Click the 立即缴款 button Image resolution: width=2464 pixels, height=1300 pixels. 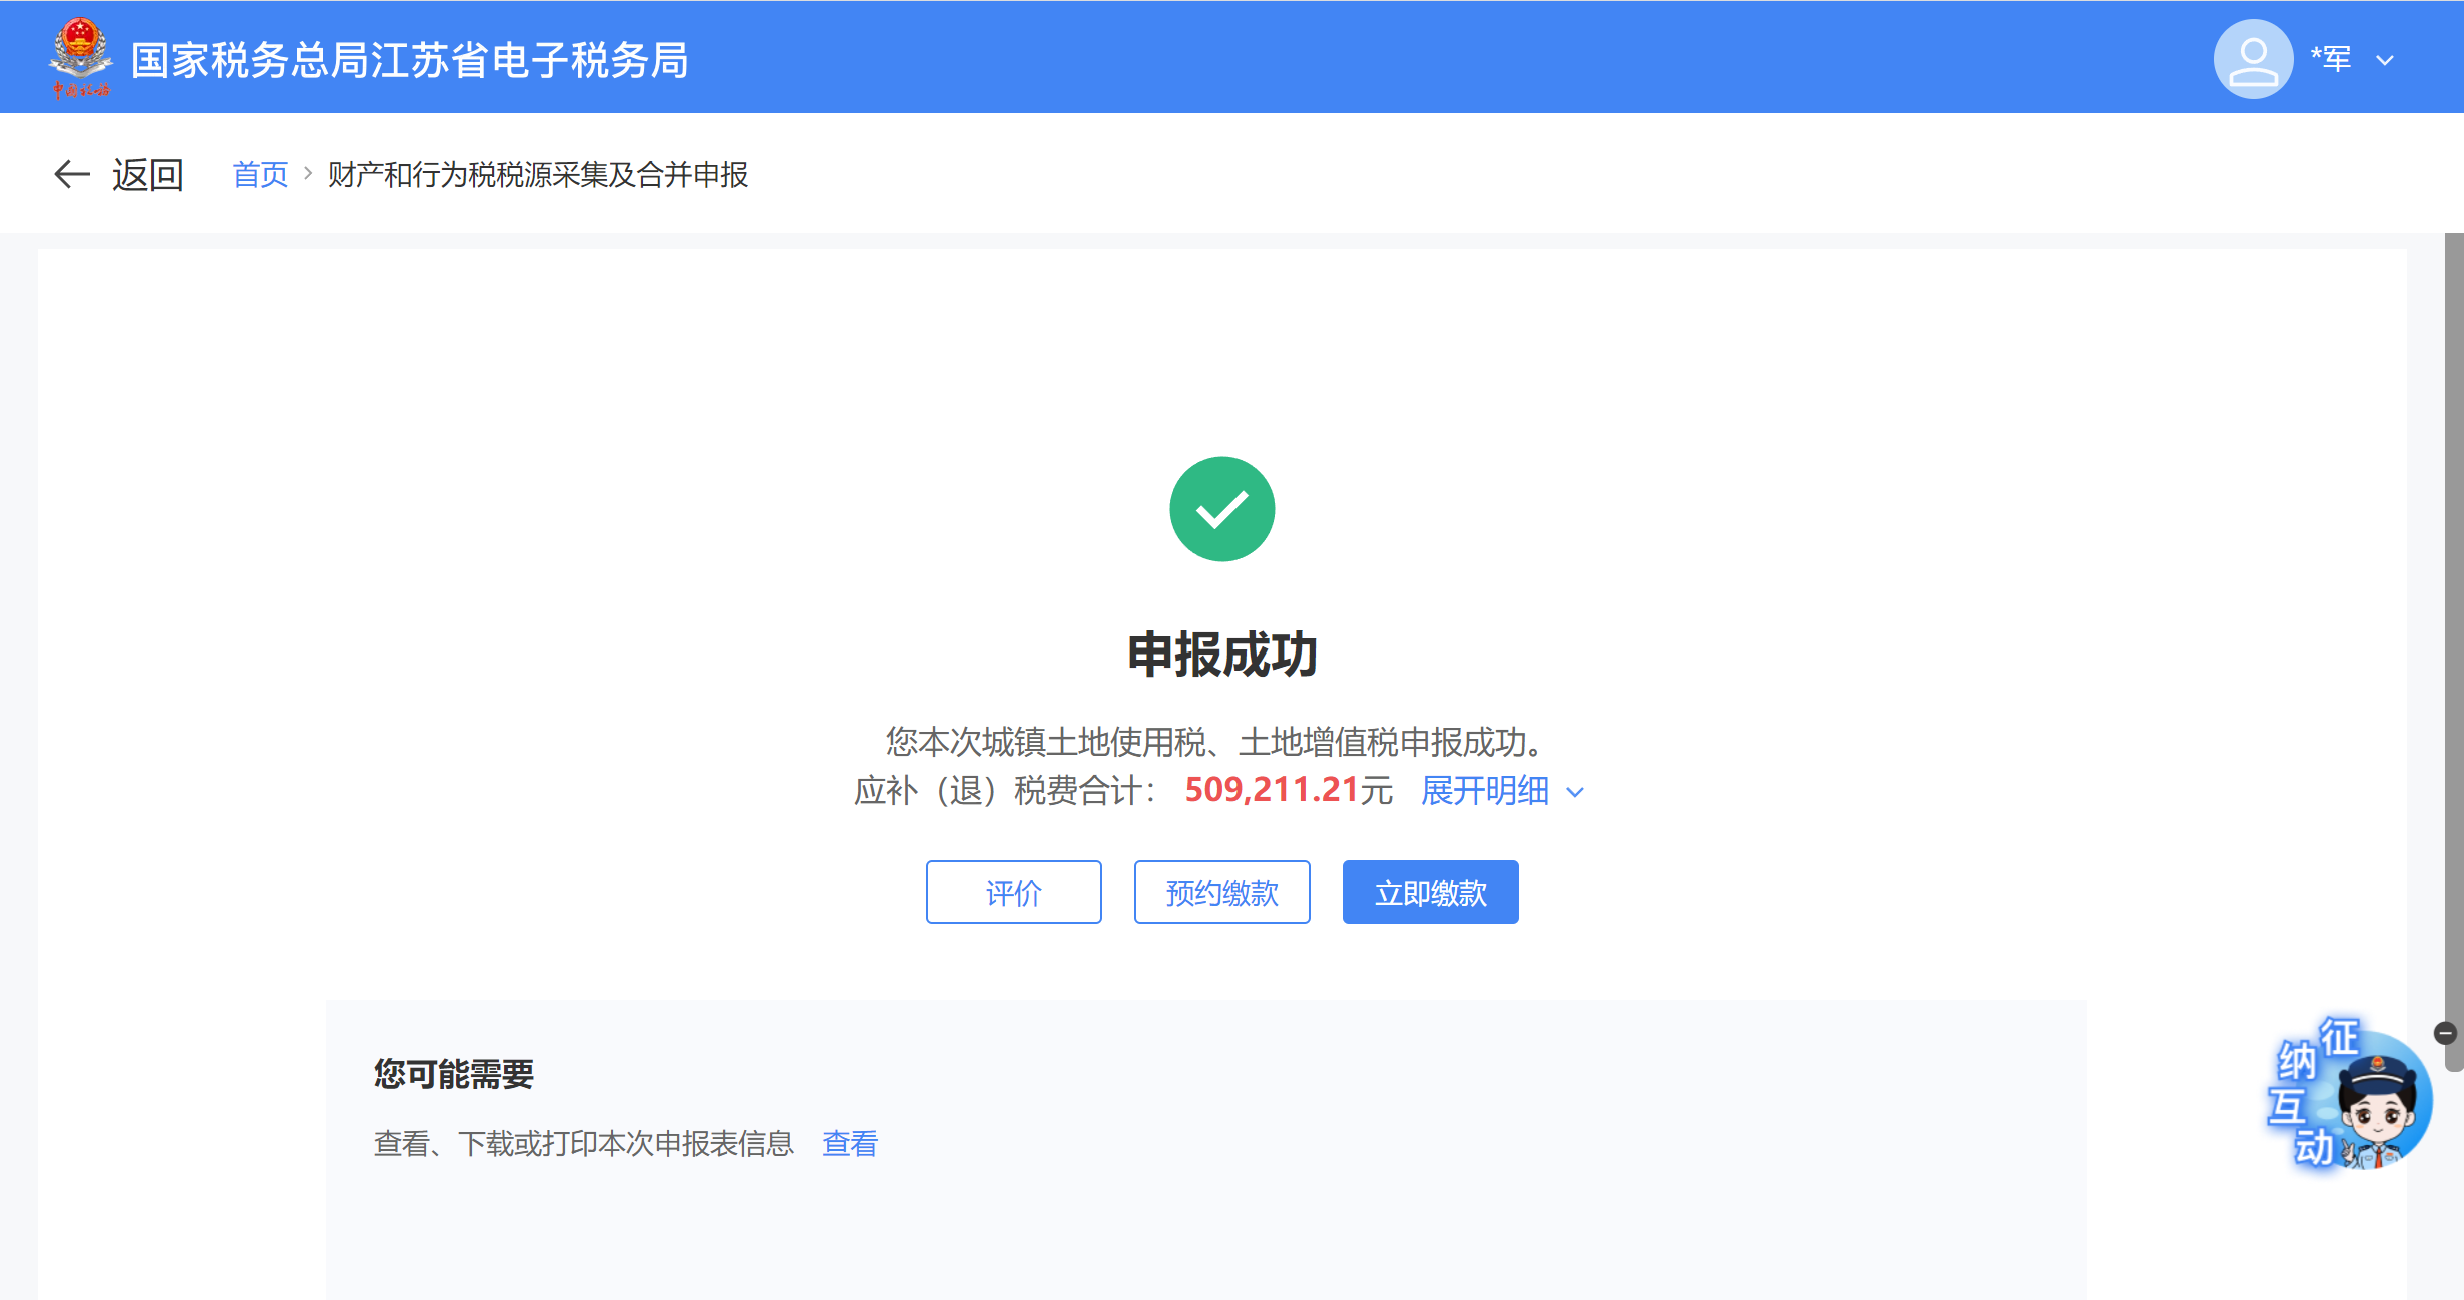point(1430,892)
